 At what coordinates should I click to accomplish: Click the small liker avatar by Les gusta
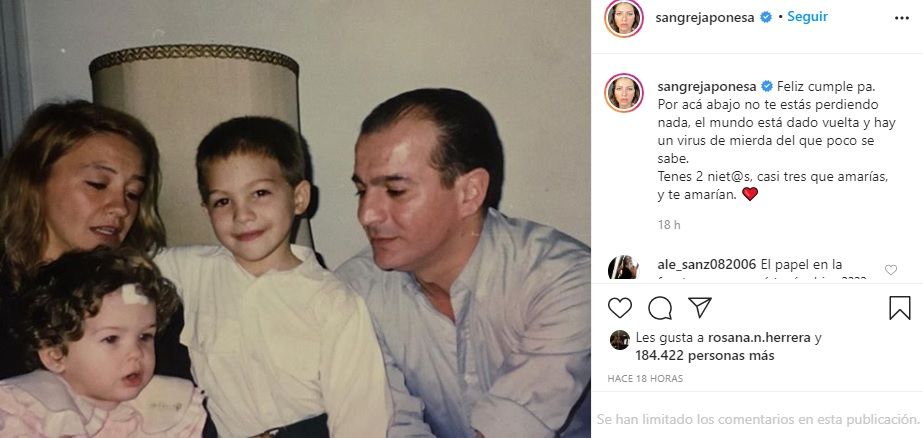tap(619, 340)
